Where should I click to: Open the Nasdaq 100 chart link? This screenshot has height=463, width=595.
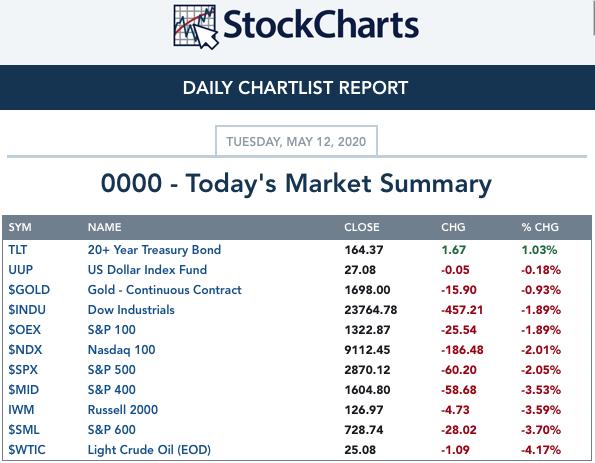click(121, 350)
